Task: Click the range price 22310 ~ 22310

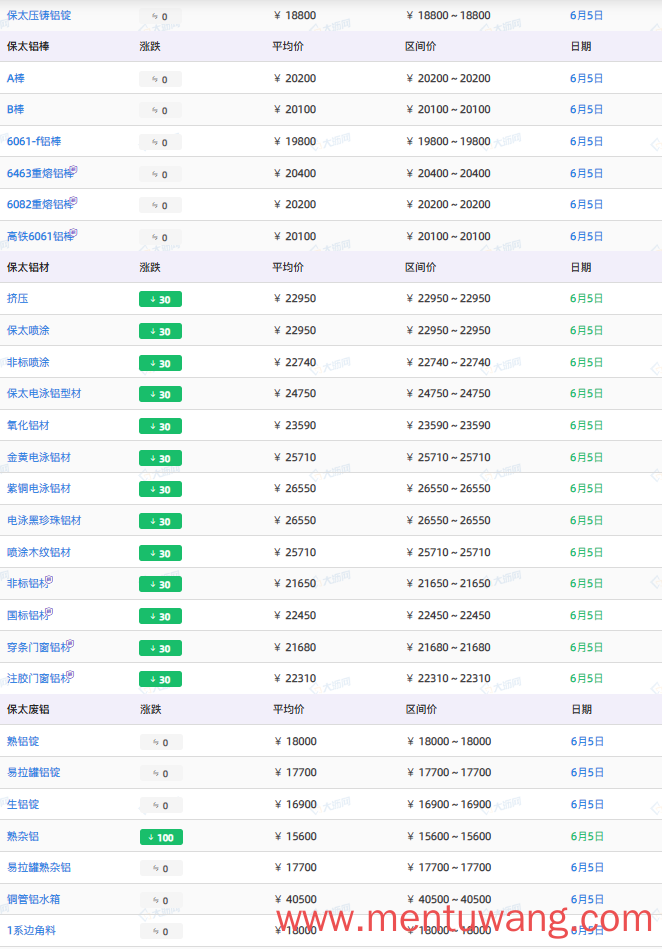Action: (x=448, y=678)
